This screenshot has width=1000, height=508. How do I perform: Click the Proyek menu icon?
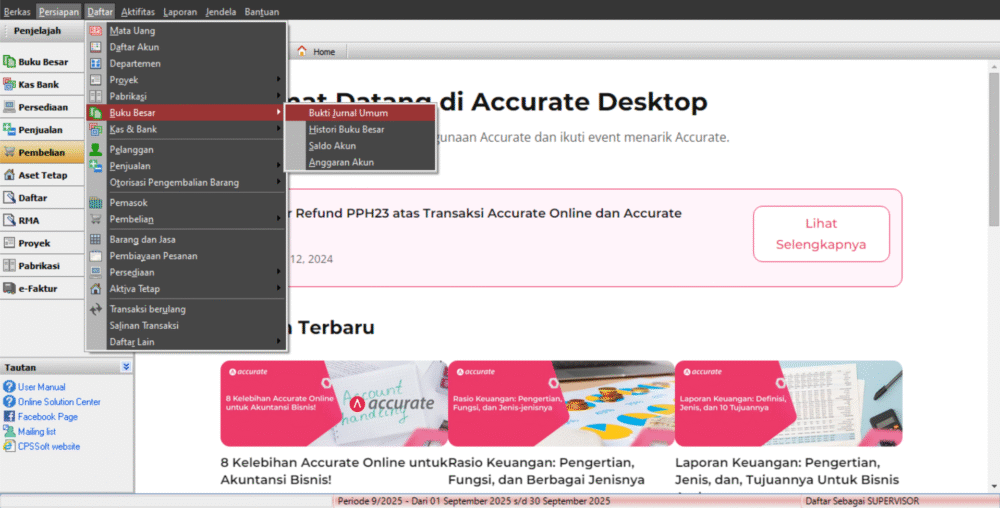pos(96,80)
